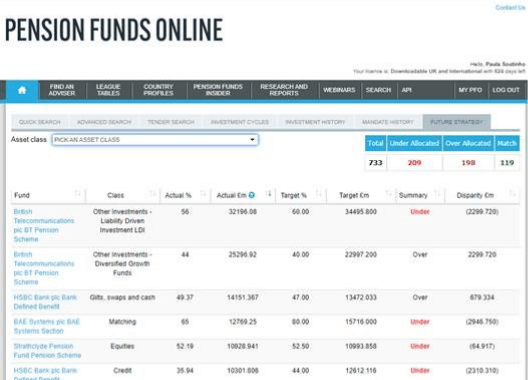Viewport: 528px width, 380px height.
Task: Sort by Target % column arrows
Action: point(319,193)
